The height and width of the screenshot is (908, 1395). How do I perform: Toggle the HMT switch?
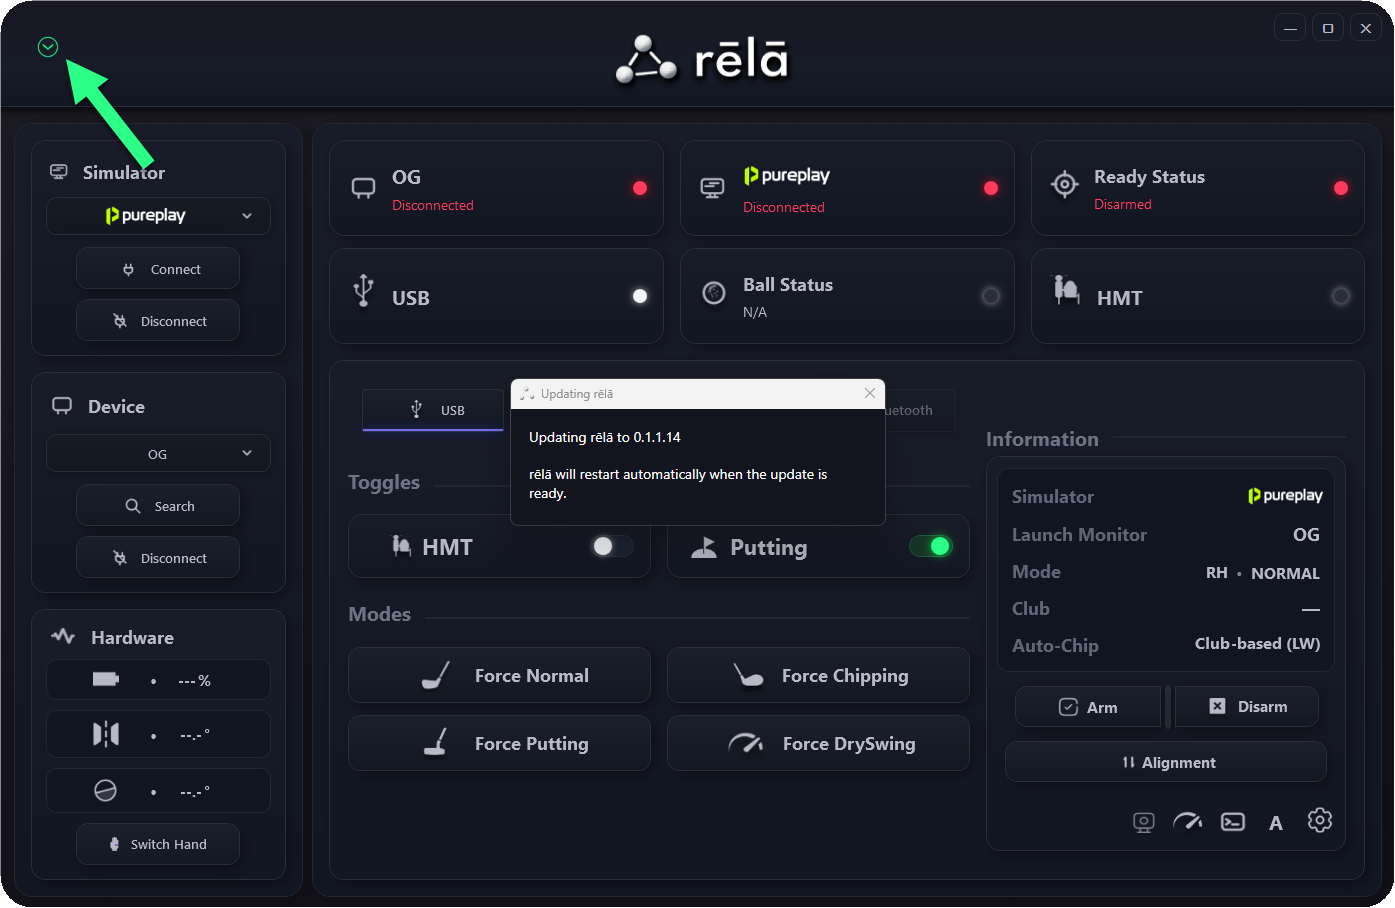click(x=612, y=546)
